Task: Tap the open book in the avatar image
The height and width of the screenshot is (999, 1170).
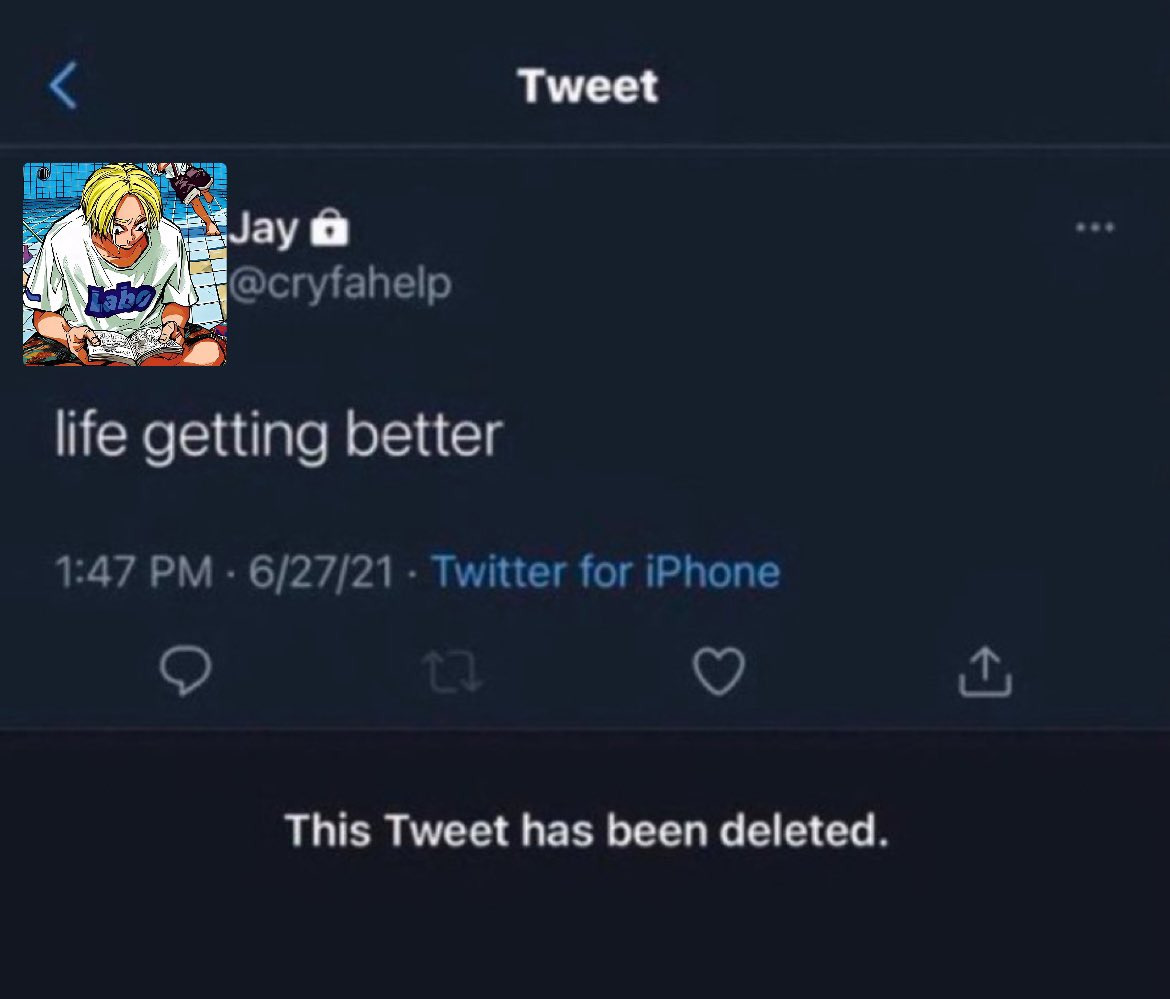Action: (x=129, y=345)
